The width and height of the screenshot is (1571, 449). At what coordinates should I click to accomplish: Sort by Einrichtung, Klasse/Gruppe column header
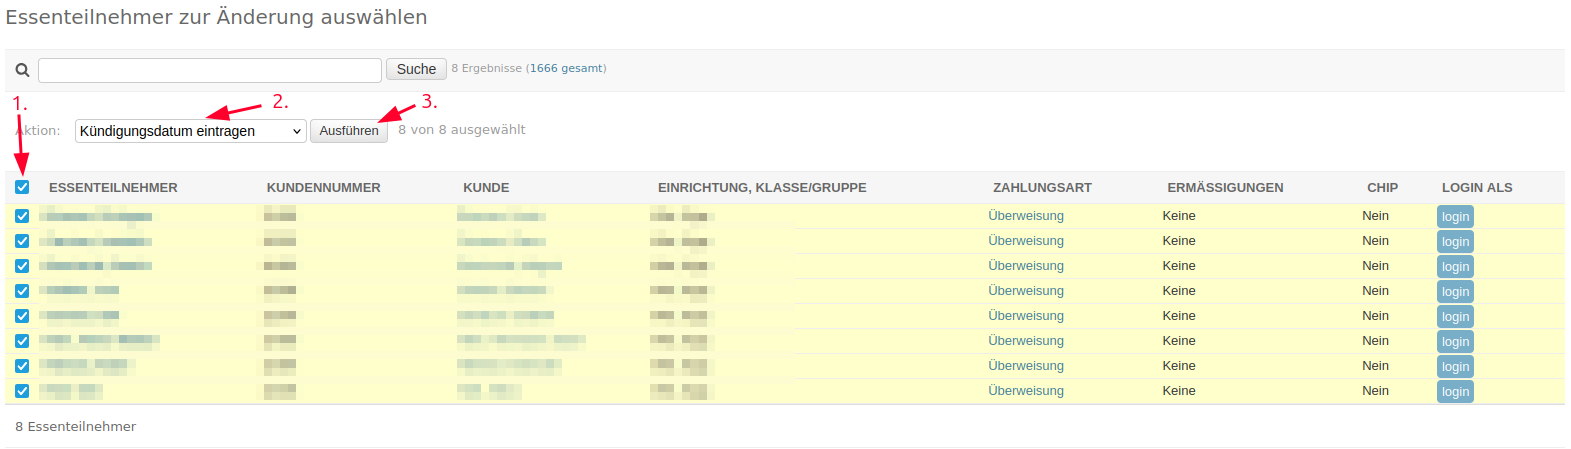[762, 188]
